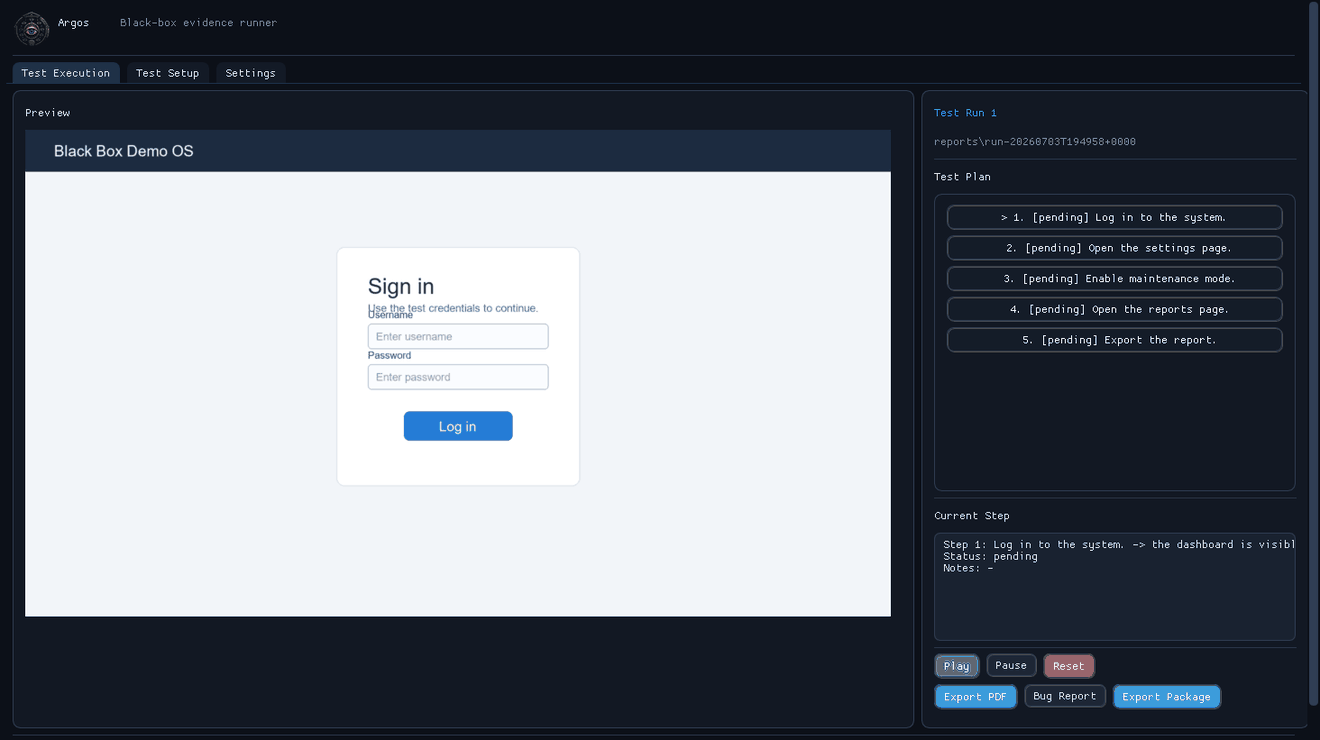Click the Test Plan section label

click(x=962, y=177)
